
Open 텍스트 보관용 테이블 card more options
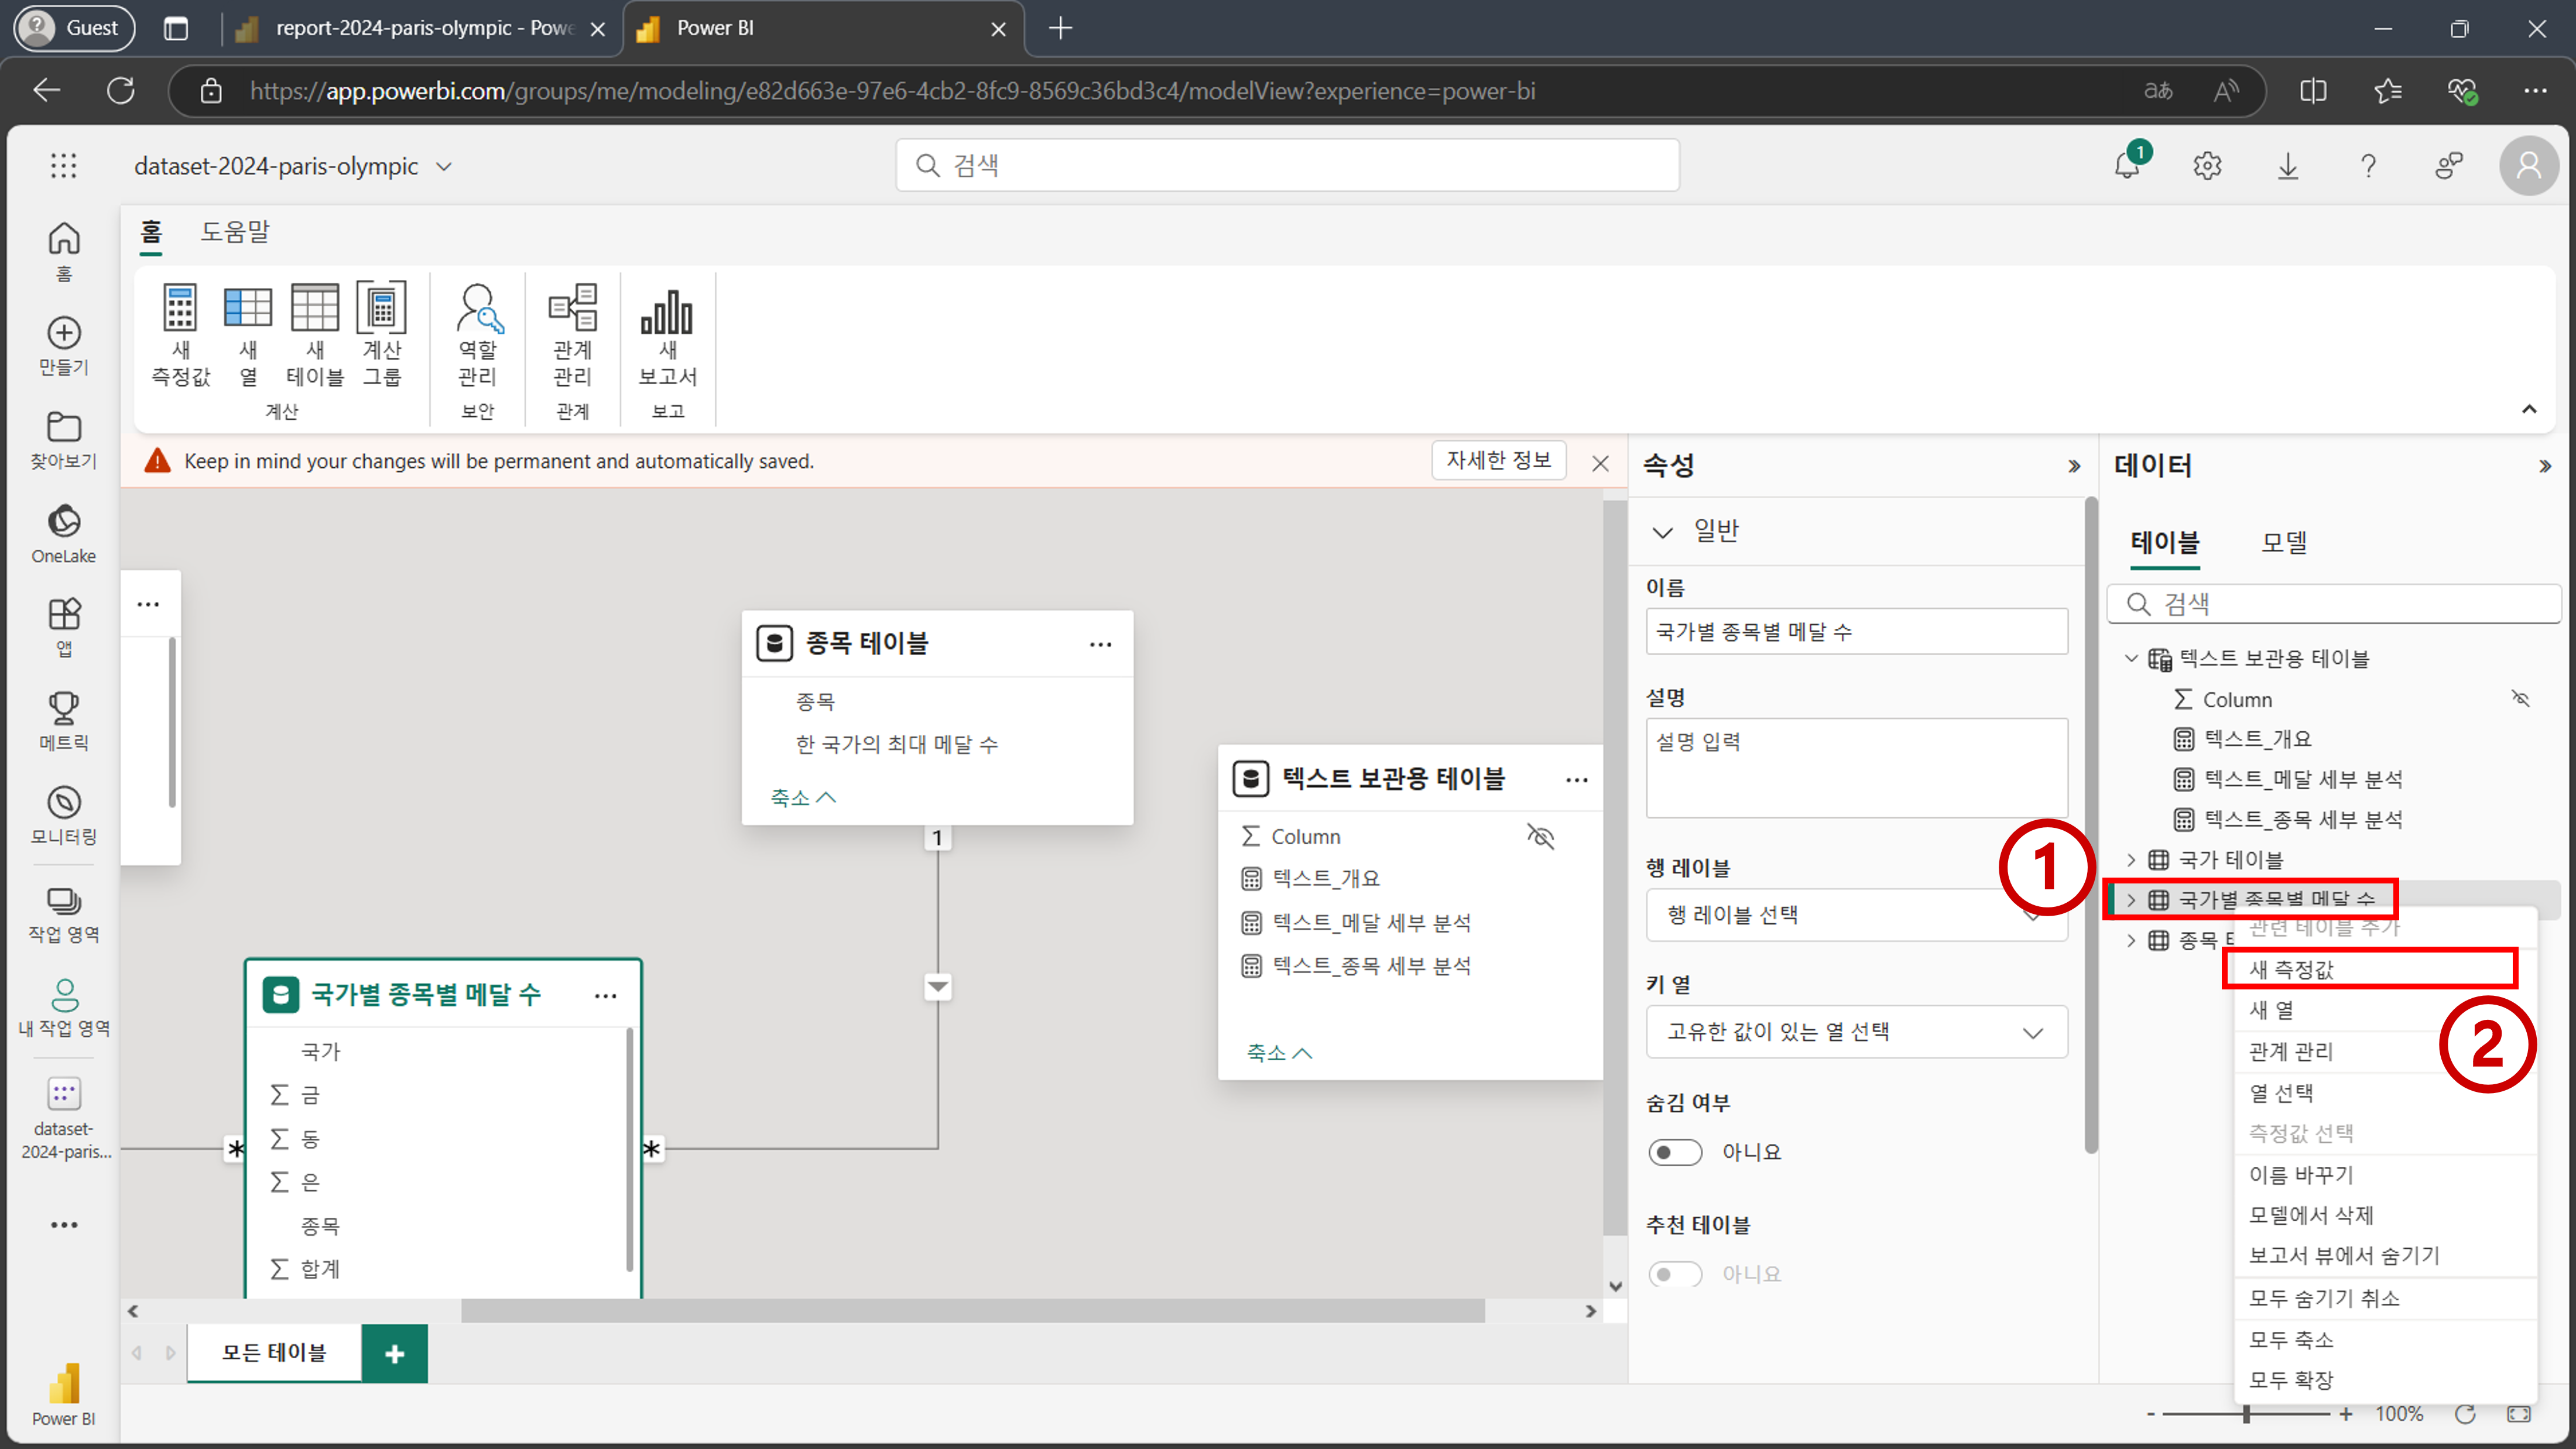(x=1577, y=780)
